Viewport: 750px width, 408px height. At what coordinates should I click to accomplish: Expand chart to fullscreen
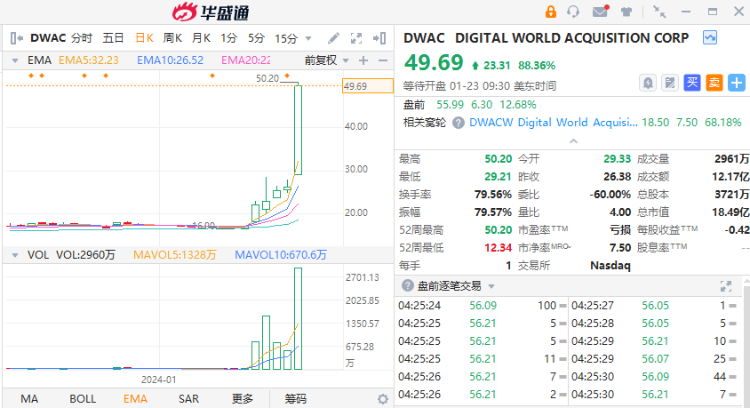coord(356,38)
